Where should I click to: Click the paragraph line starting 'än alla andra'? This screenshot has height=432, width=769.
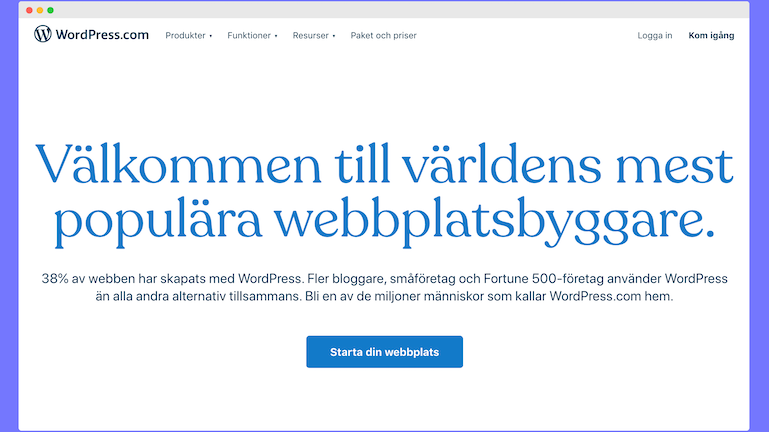click(x=384, y=299)
